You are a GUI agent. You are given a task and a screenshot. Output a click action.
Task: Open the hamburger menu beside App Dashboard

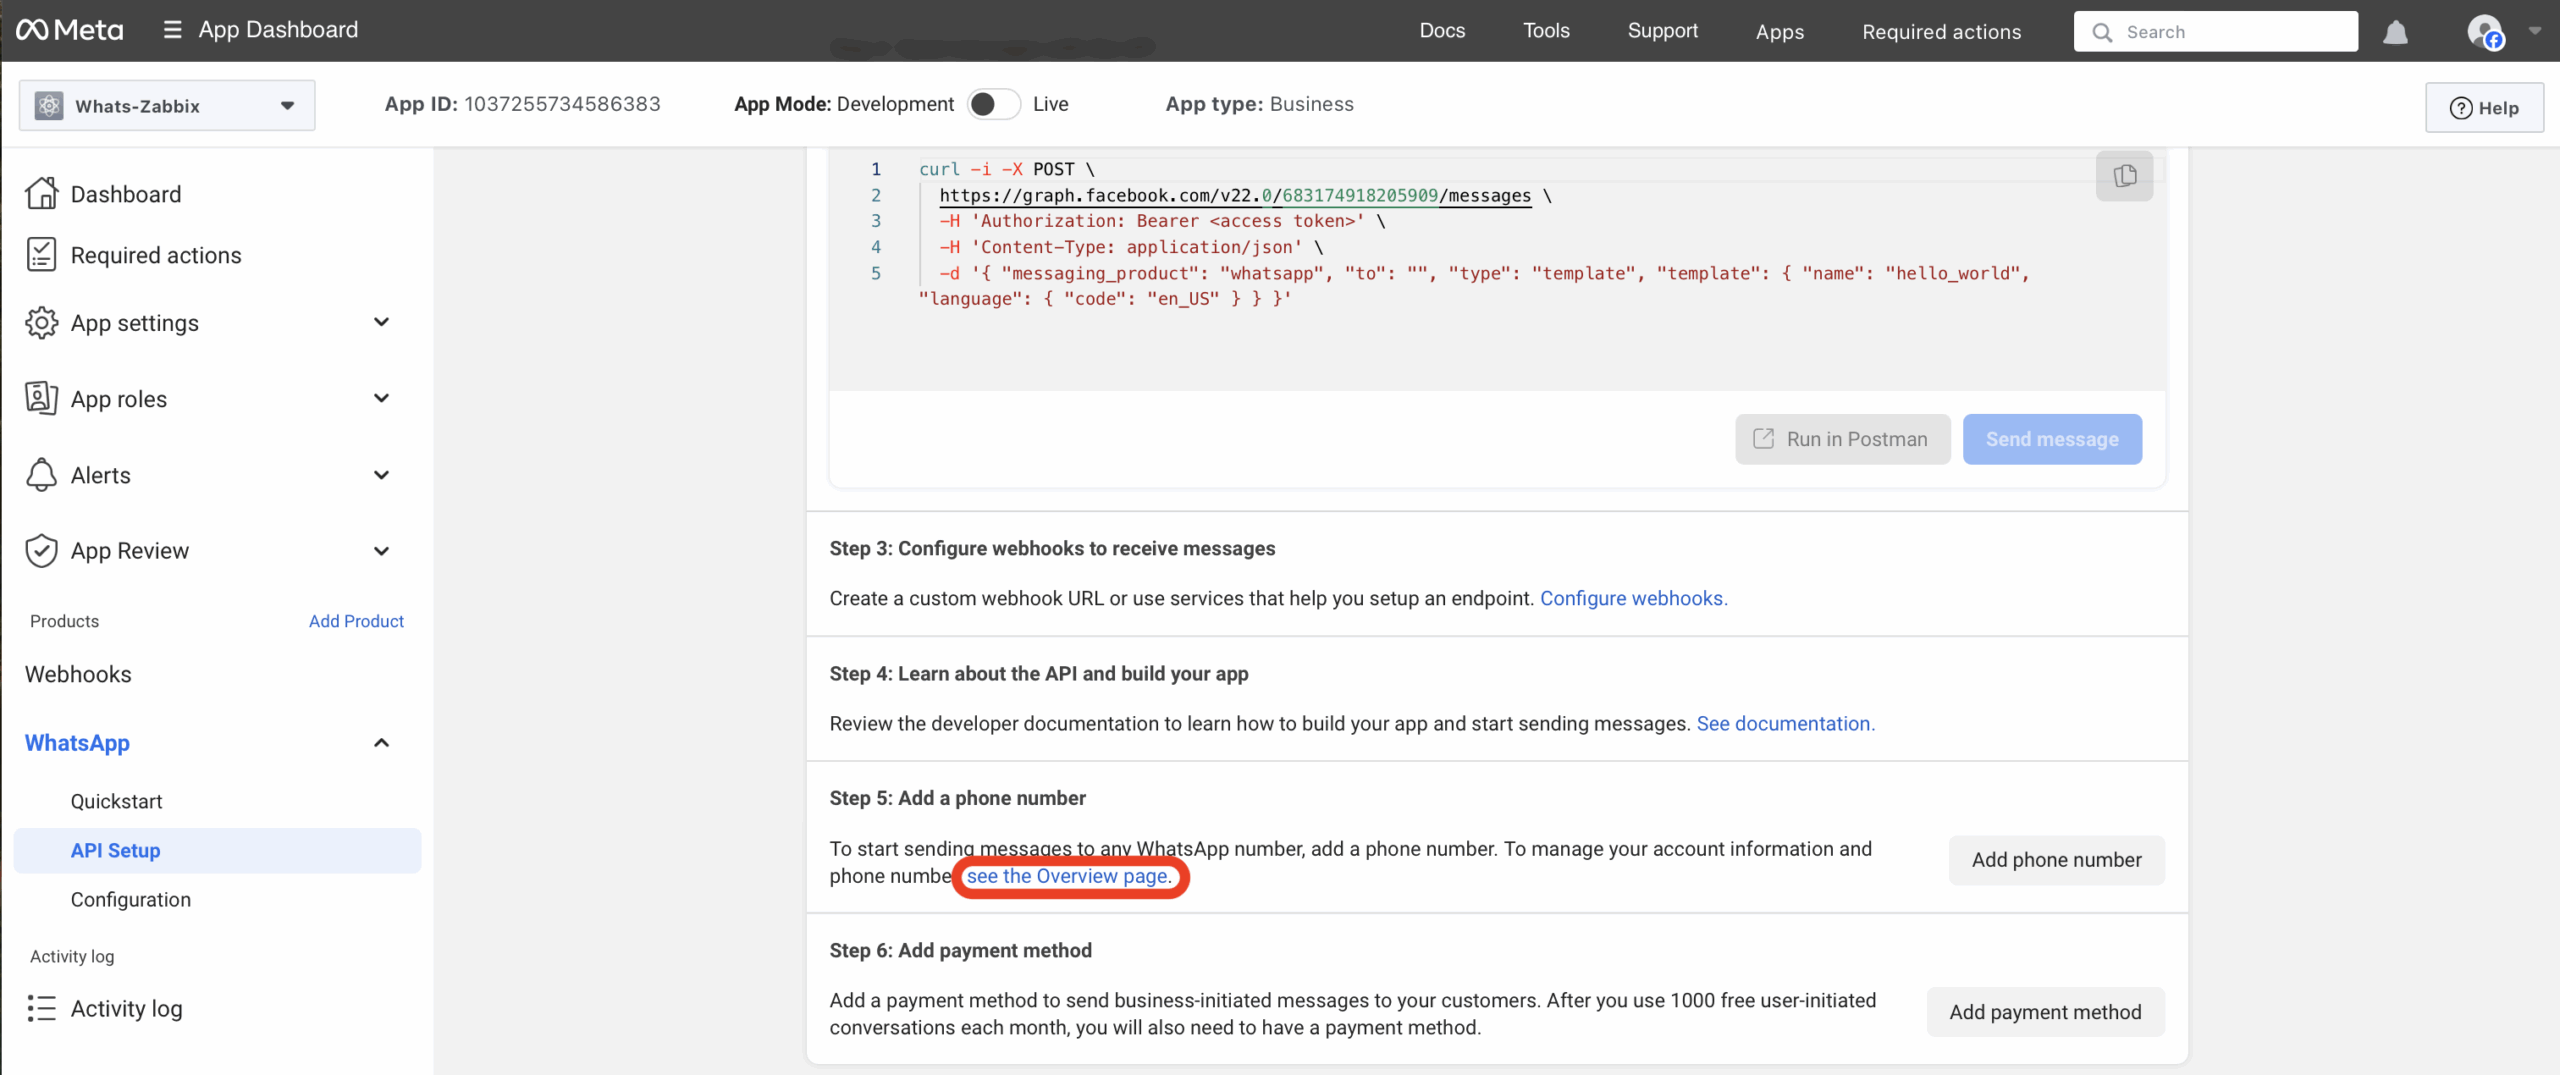click(x=172, y=30)
